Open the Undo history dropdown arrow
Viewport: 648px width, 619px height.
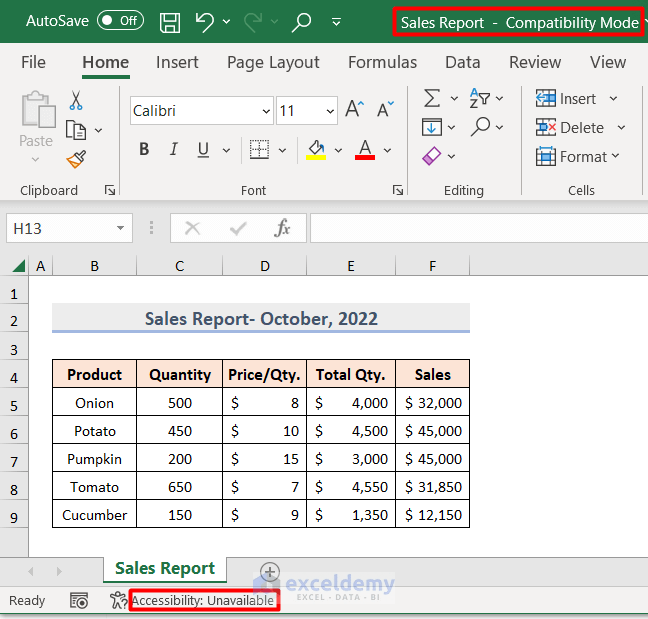pos(226,21)
